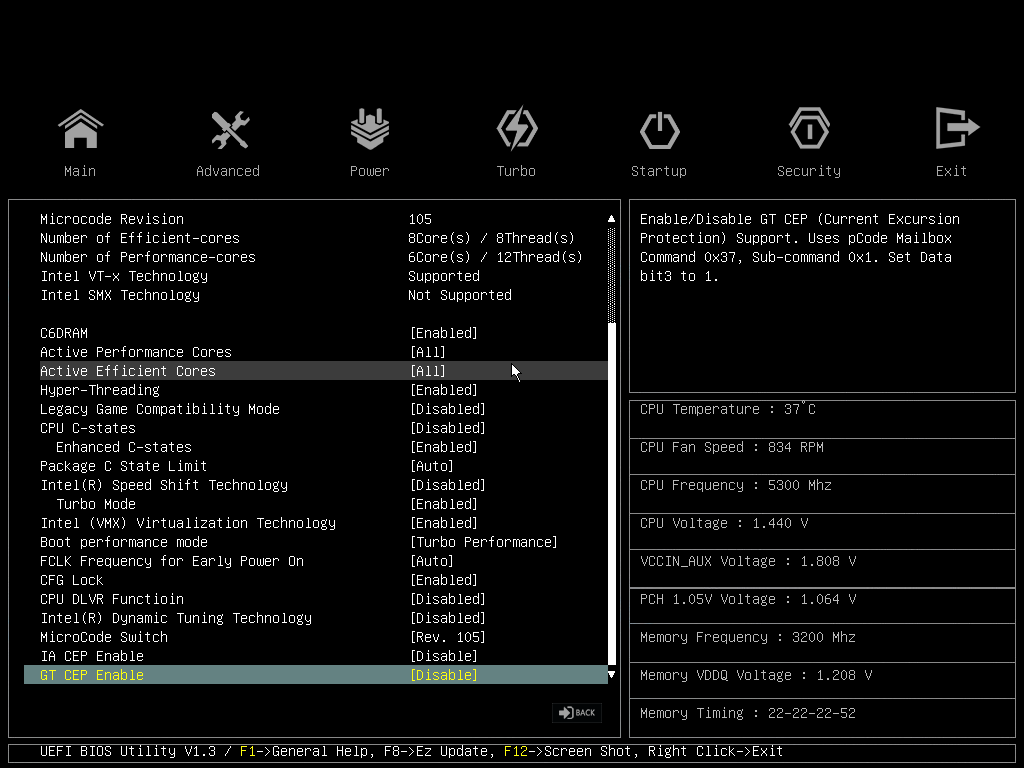The image size is (1024, 768).
Task: Click the Main home icon
Action: click(x=80, y=130)
